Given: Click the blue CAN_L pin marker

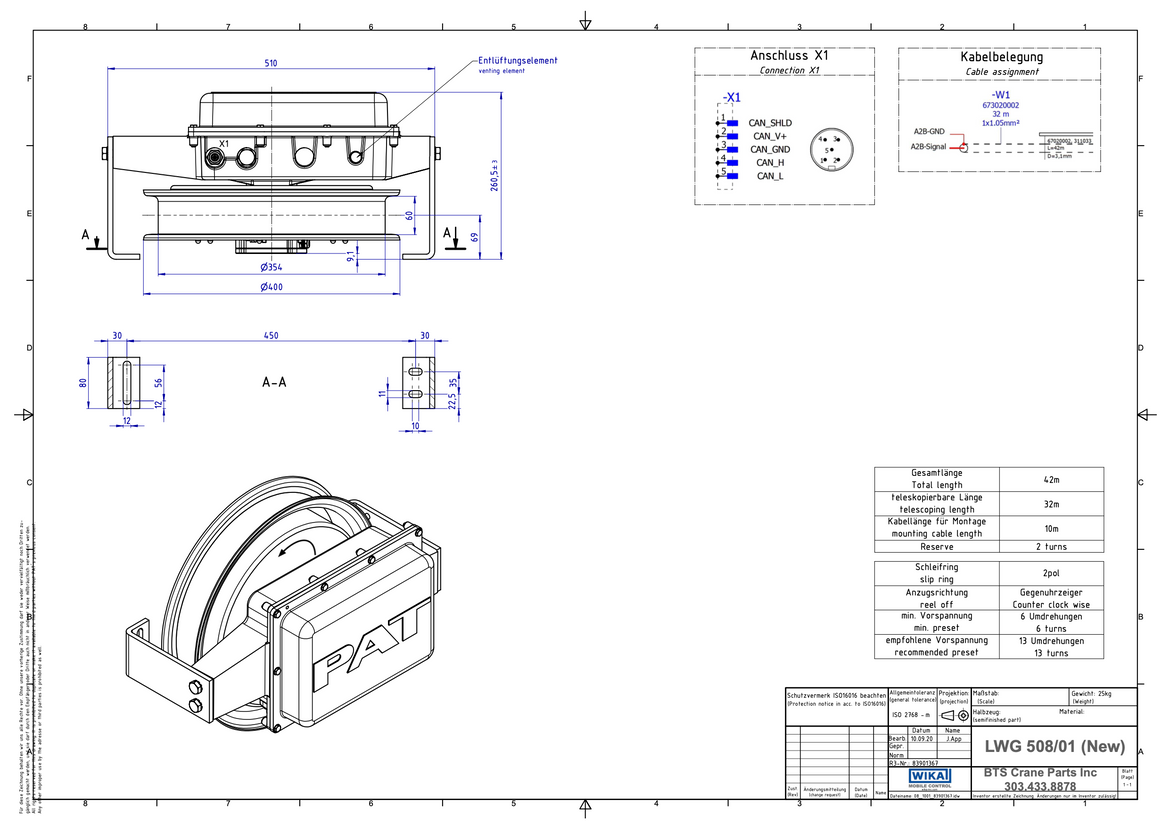Looking at the screenshot, I should click(731, 176).
